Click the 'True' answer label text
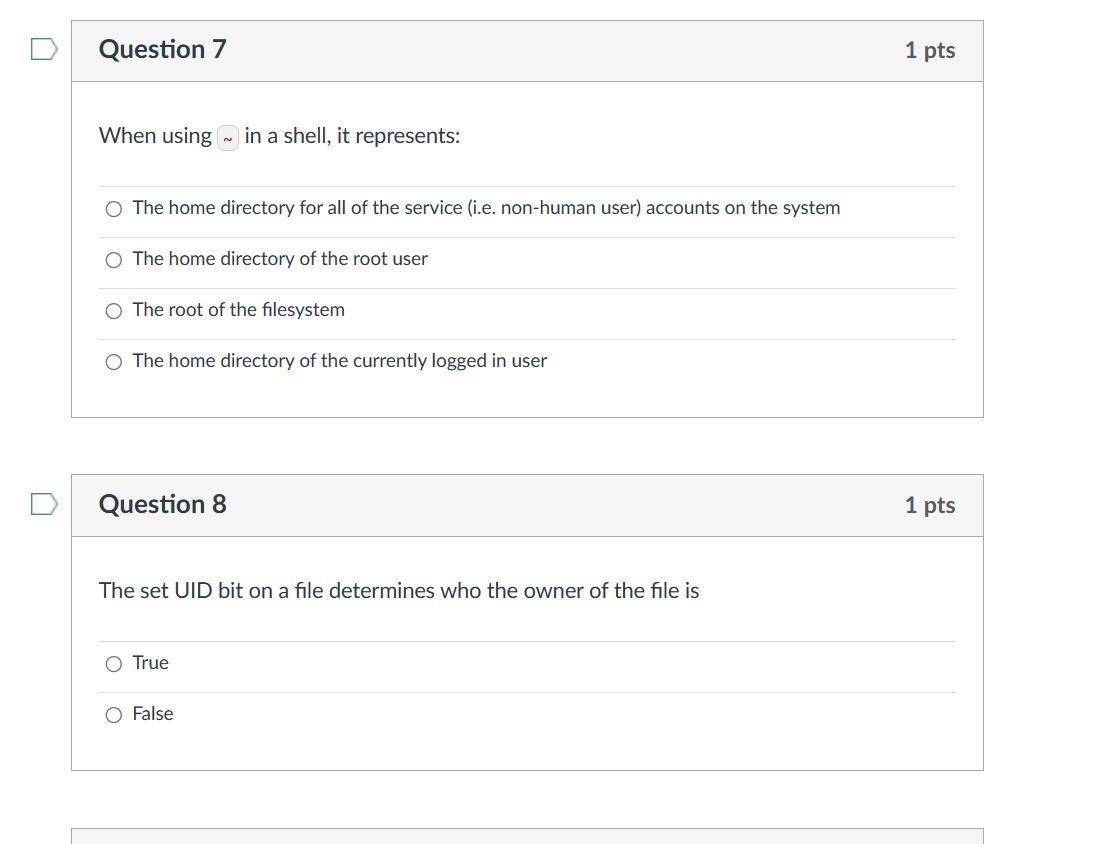The height and width of the screenshot is (844, 1114). pyautogui.click(x=151, y=662)
